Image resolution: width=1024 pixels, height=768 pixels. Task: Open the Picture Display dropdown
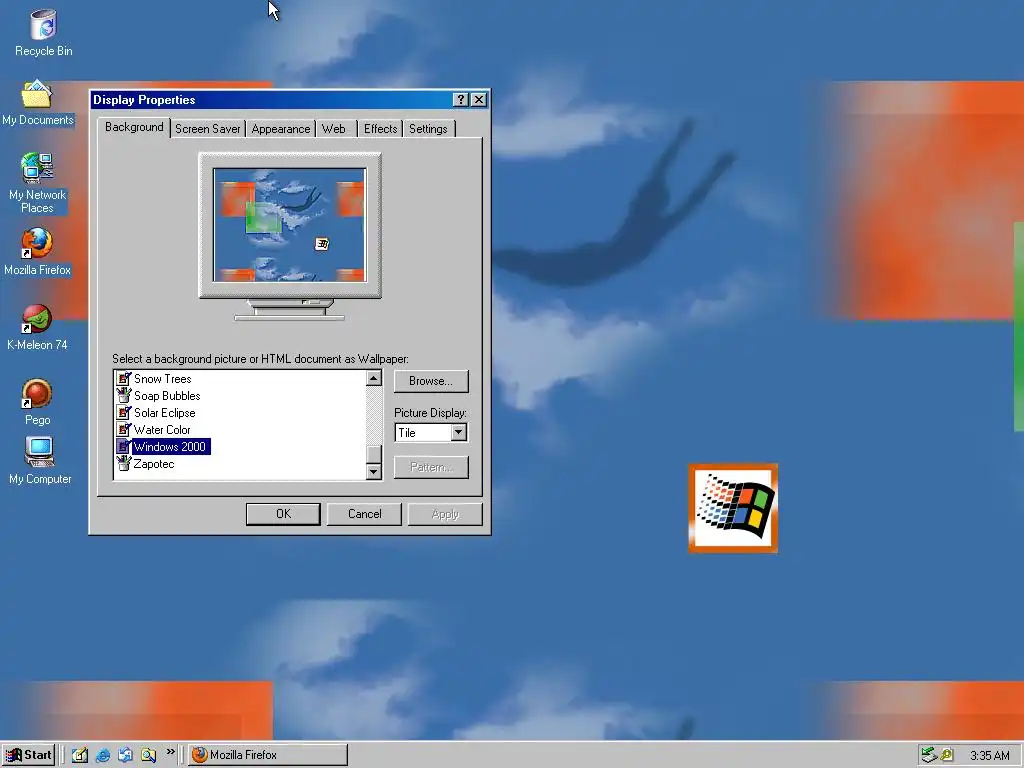(x=458, y=432)
